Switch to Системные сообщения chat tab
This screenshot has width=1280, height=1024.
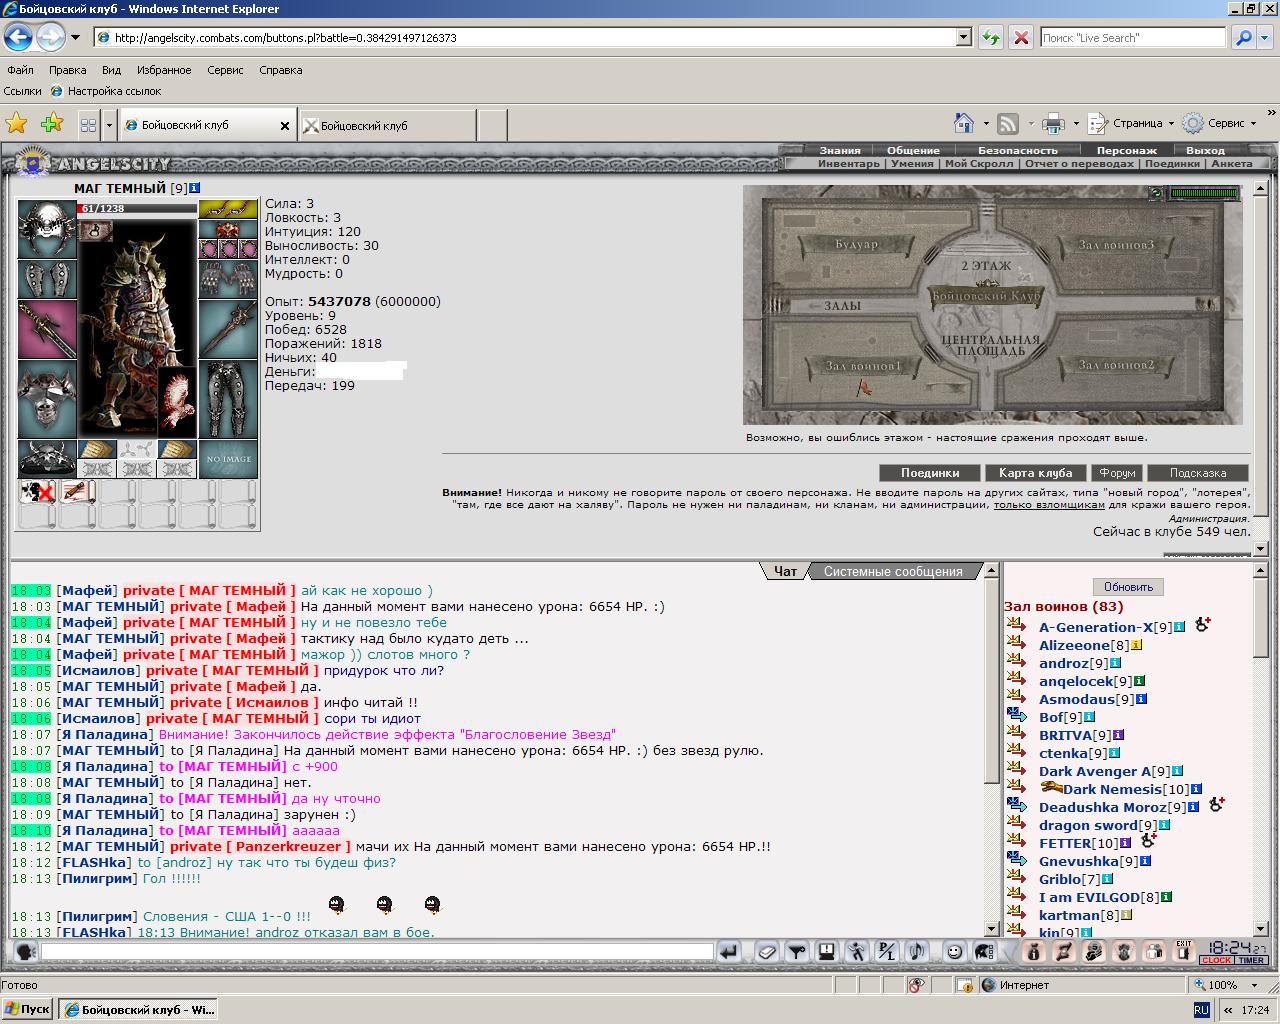pyautogui.click(x=893, y=572)
